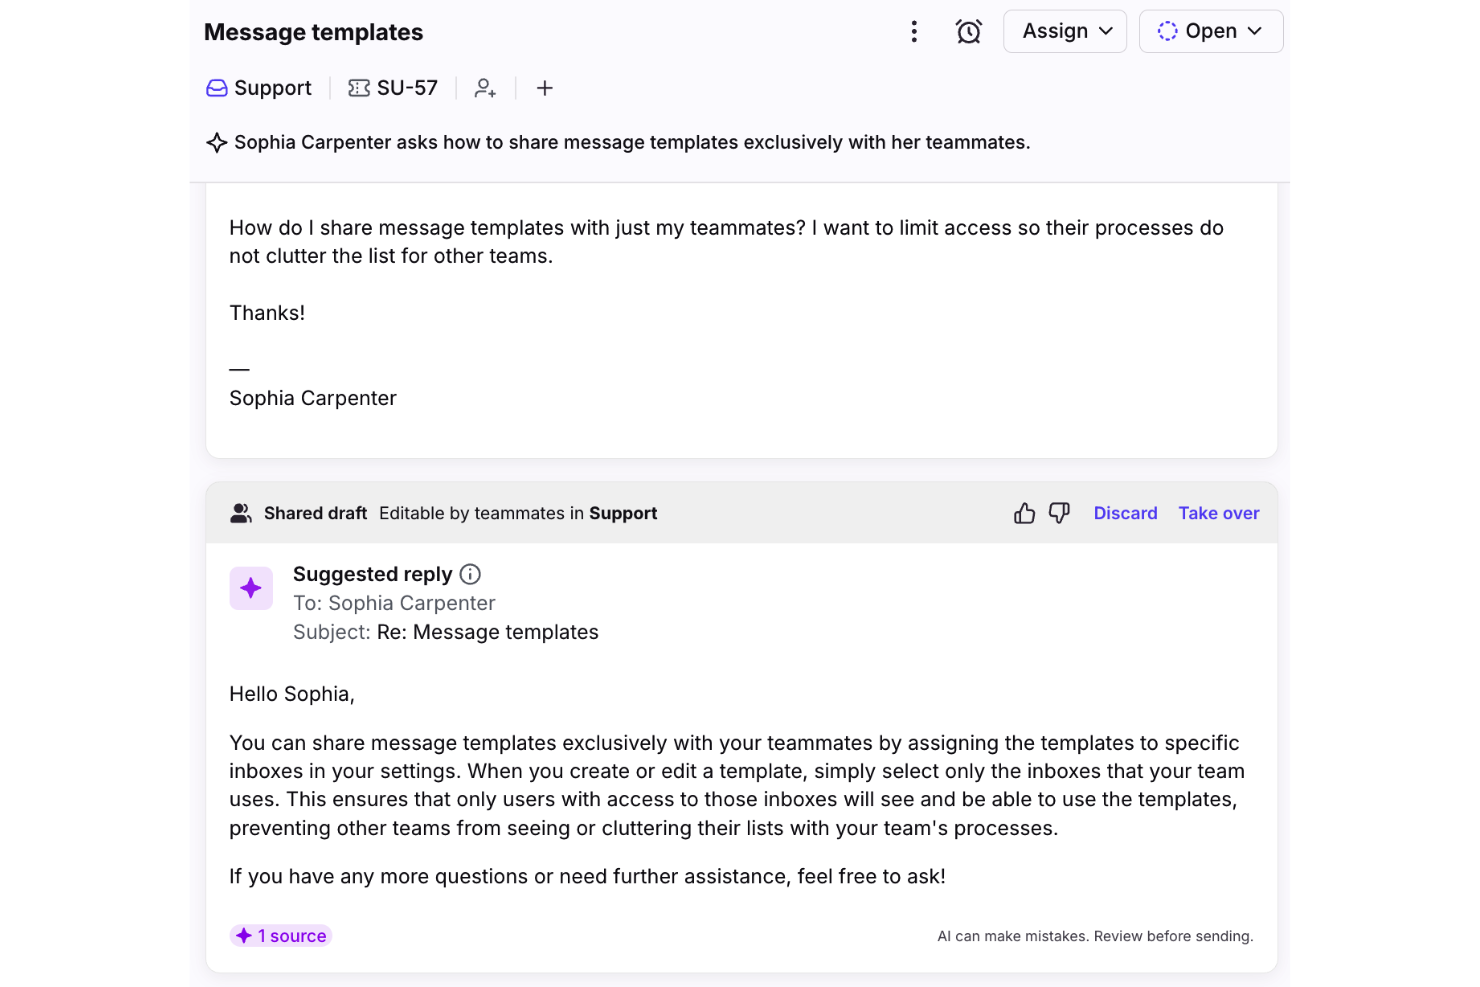Take over the shared draft
This screenshot has height=987, width=1480.
point(1218,513)
